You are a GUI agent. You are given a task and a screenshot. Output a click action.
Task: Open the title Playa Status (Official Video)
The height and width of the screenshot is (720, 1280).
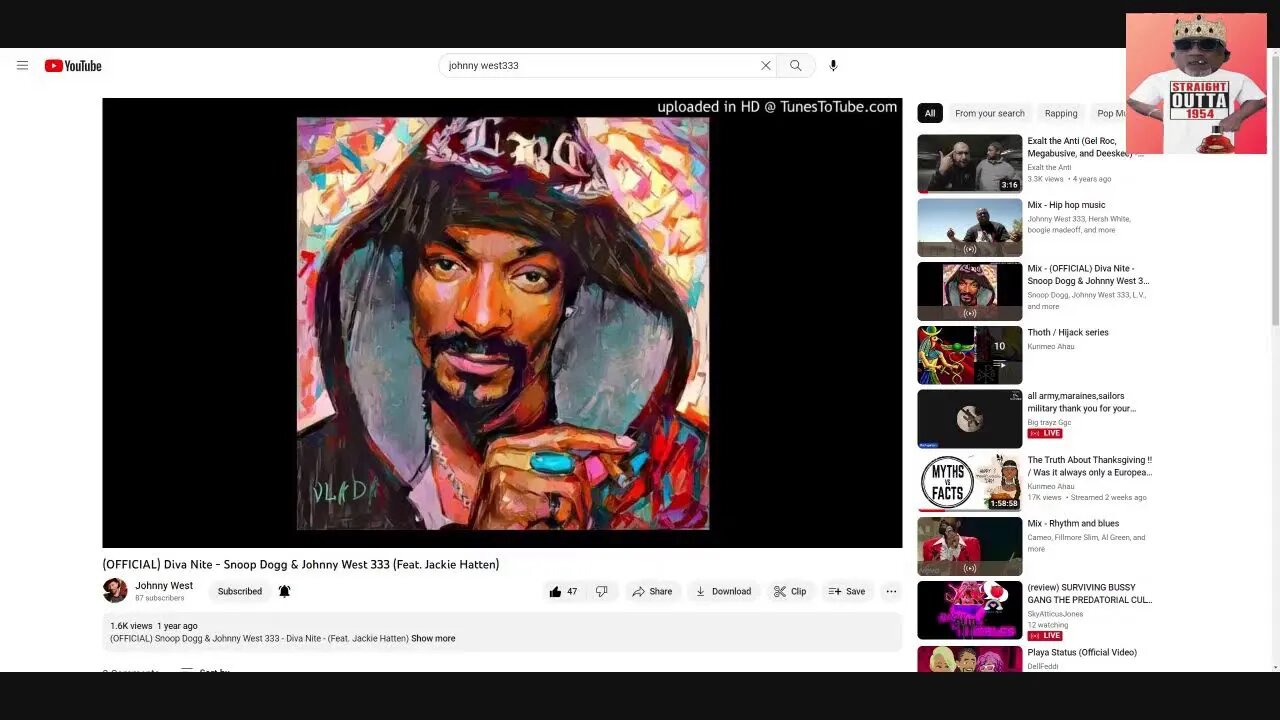[1082, 652]
